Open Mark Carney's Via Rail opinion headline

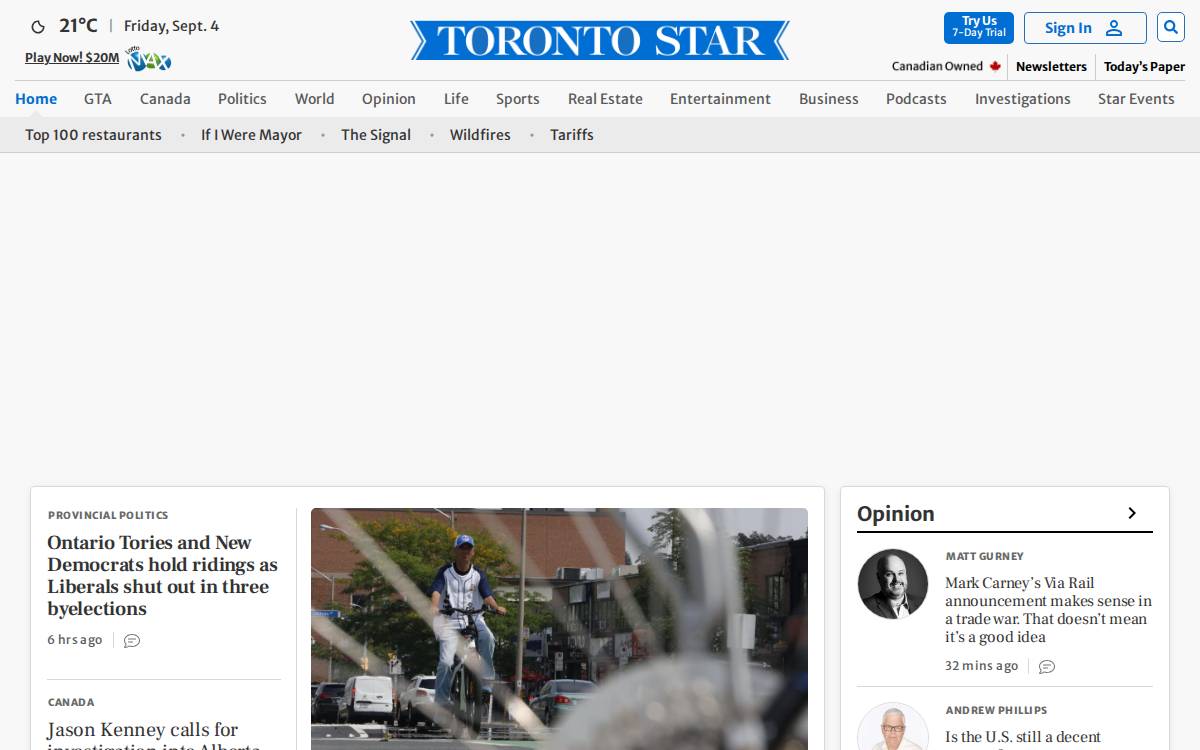1048,610
